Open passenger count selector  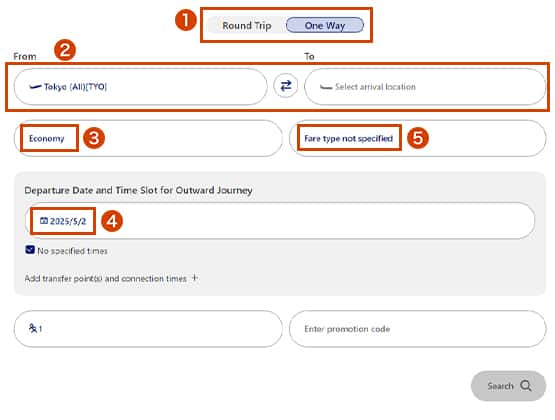tap(148, 329)
